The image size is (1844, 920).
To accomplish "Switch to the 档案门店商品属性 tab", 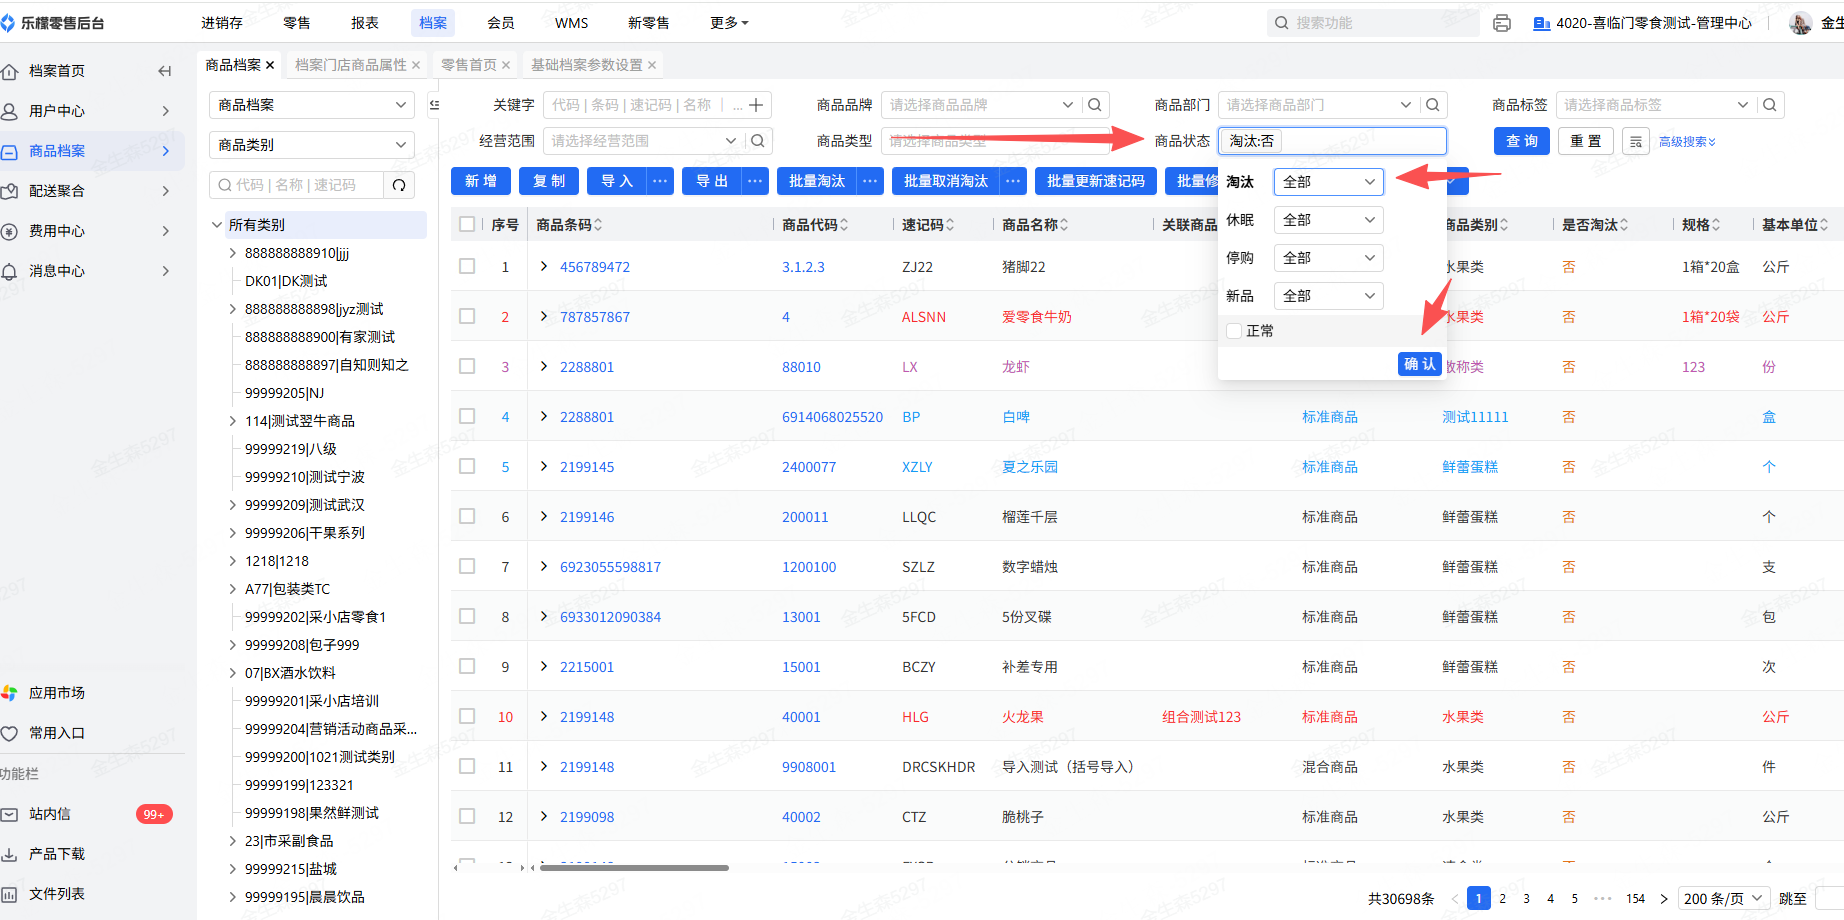I will point(351,65).
